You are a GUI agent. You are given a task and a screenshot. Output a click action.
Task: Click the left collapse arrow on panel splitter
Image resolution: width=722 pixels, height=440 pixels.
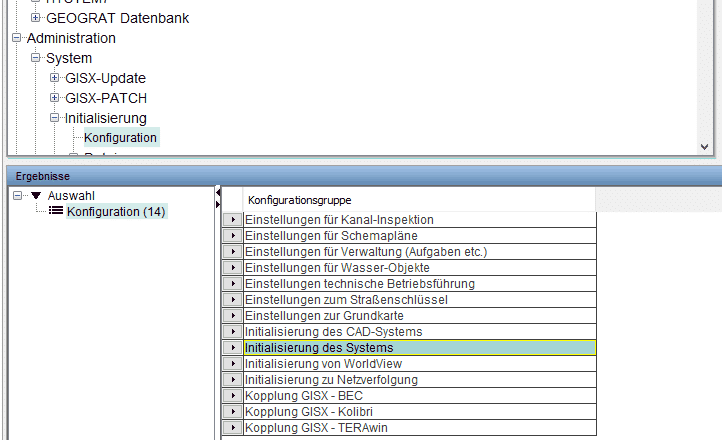point(218,192)
